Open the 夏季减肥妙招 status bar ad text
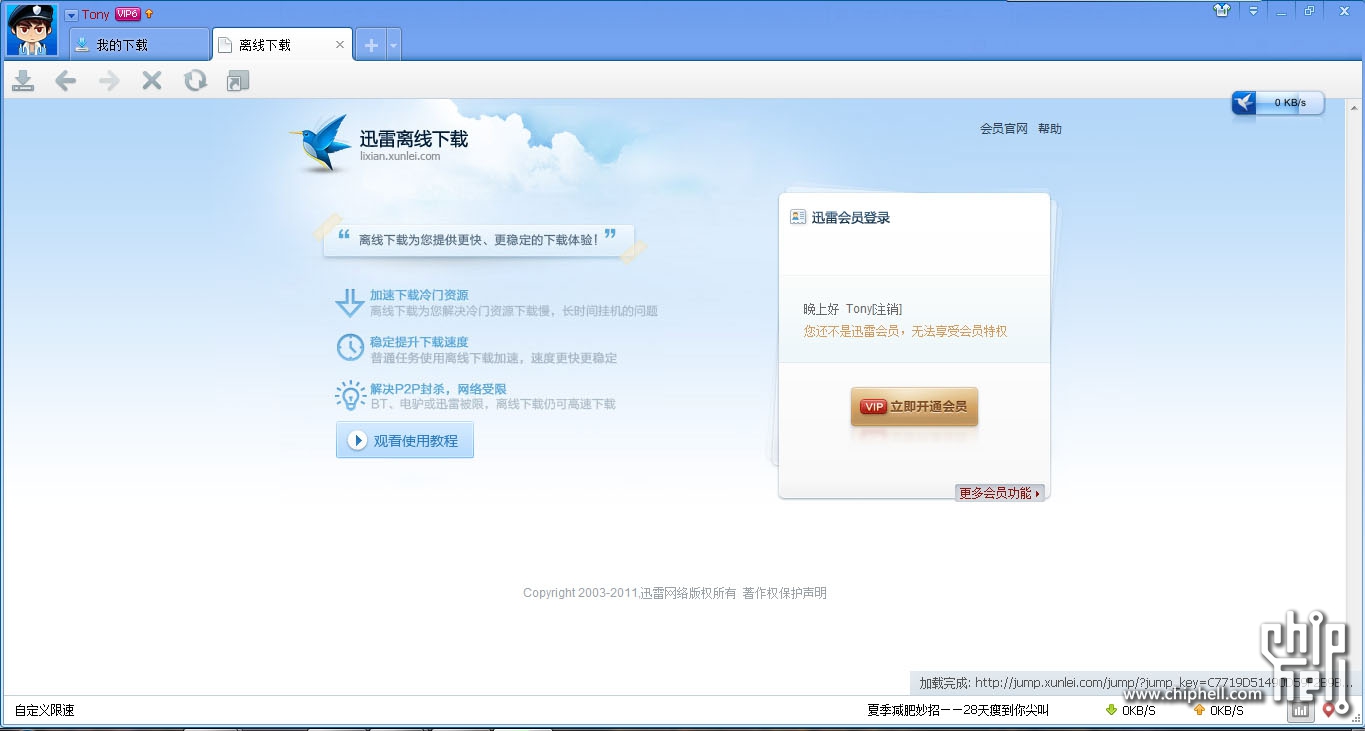The image size is (1365, 731). tap(958, 711)
